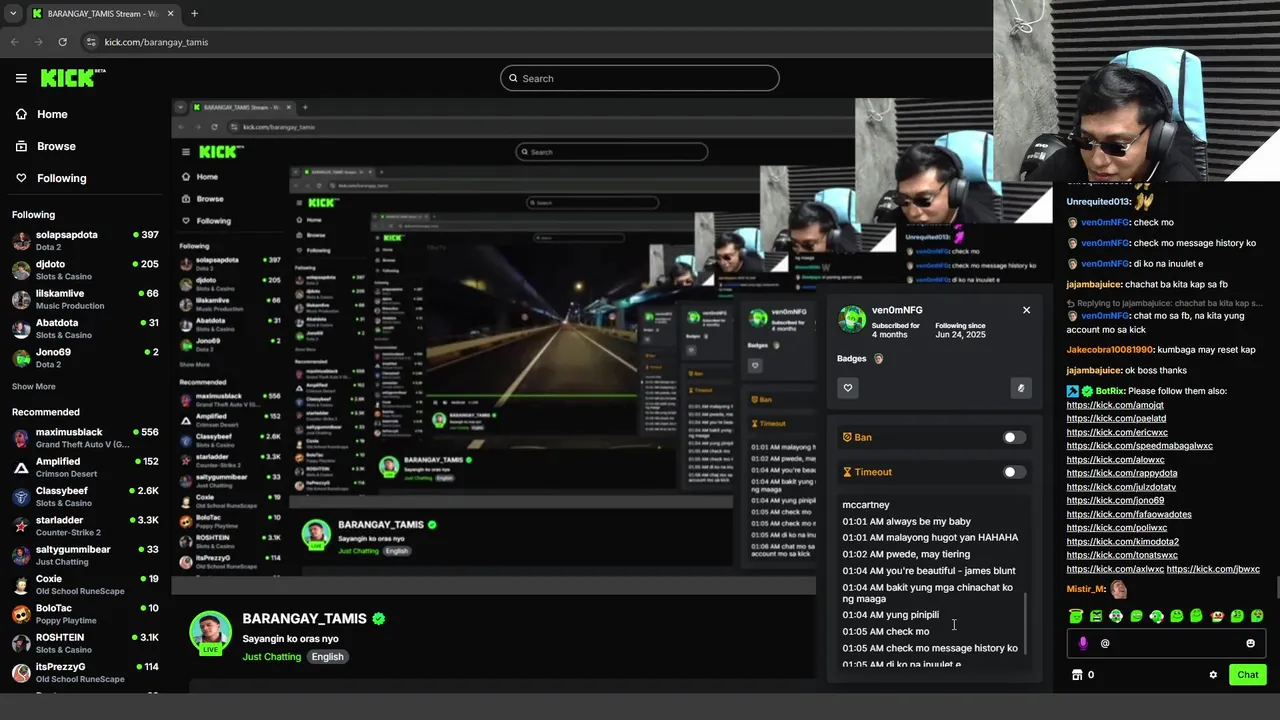Click Coxie channel avatar in Recommended

click(21, 585)
